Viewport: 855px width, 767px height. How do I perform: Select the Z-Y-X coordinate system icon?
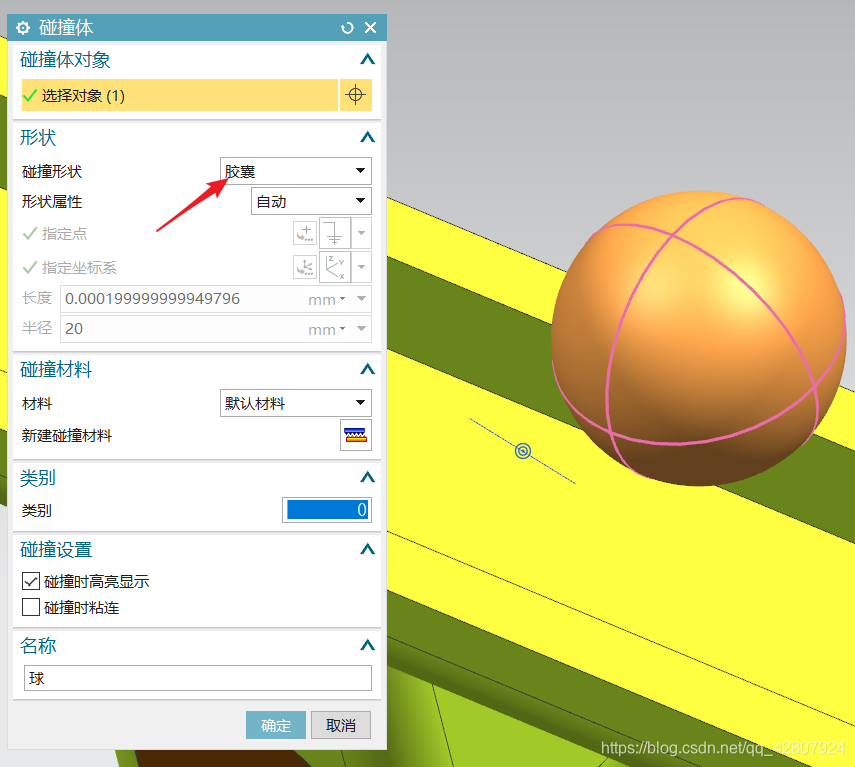(x=333, y=266)
